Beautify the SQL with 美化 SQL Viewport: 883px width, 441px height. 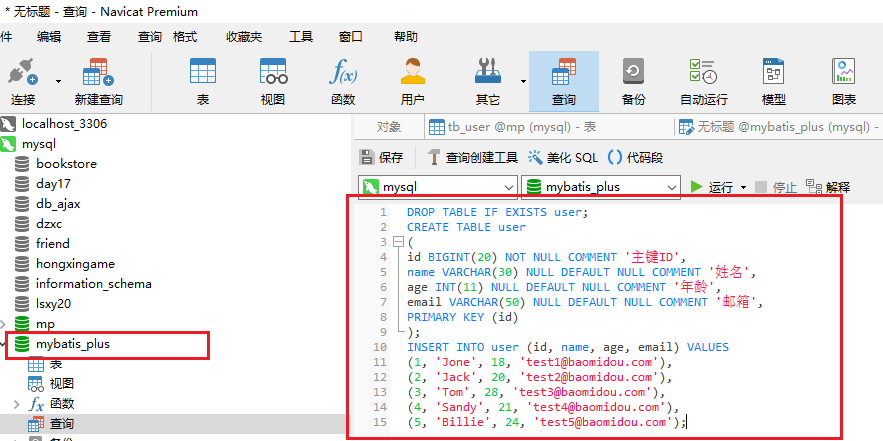coord(563,158)
